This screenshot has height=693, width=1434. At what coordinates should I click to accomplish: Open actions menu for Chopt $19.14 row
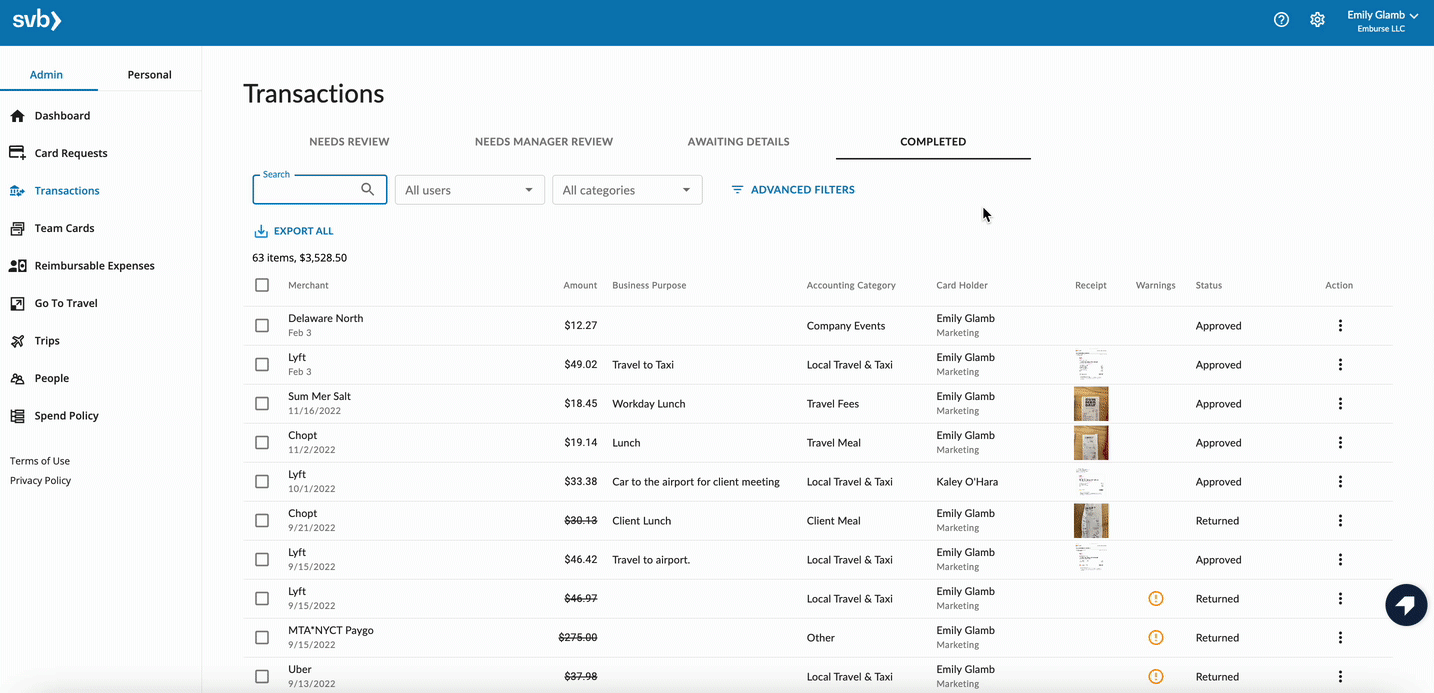pos(1340,443)
